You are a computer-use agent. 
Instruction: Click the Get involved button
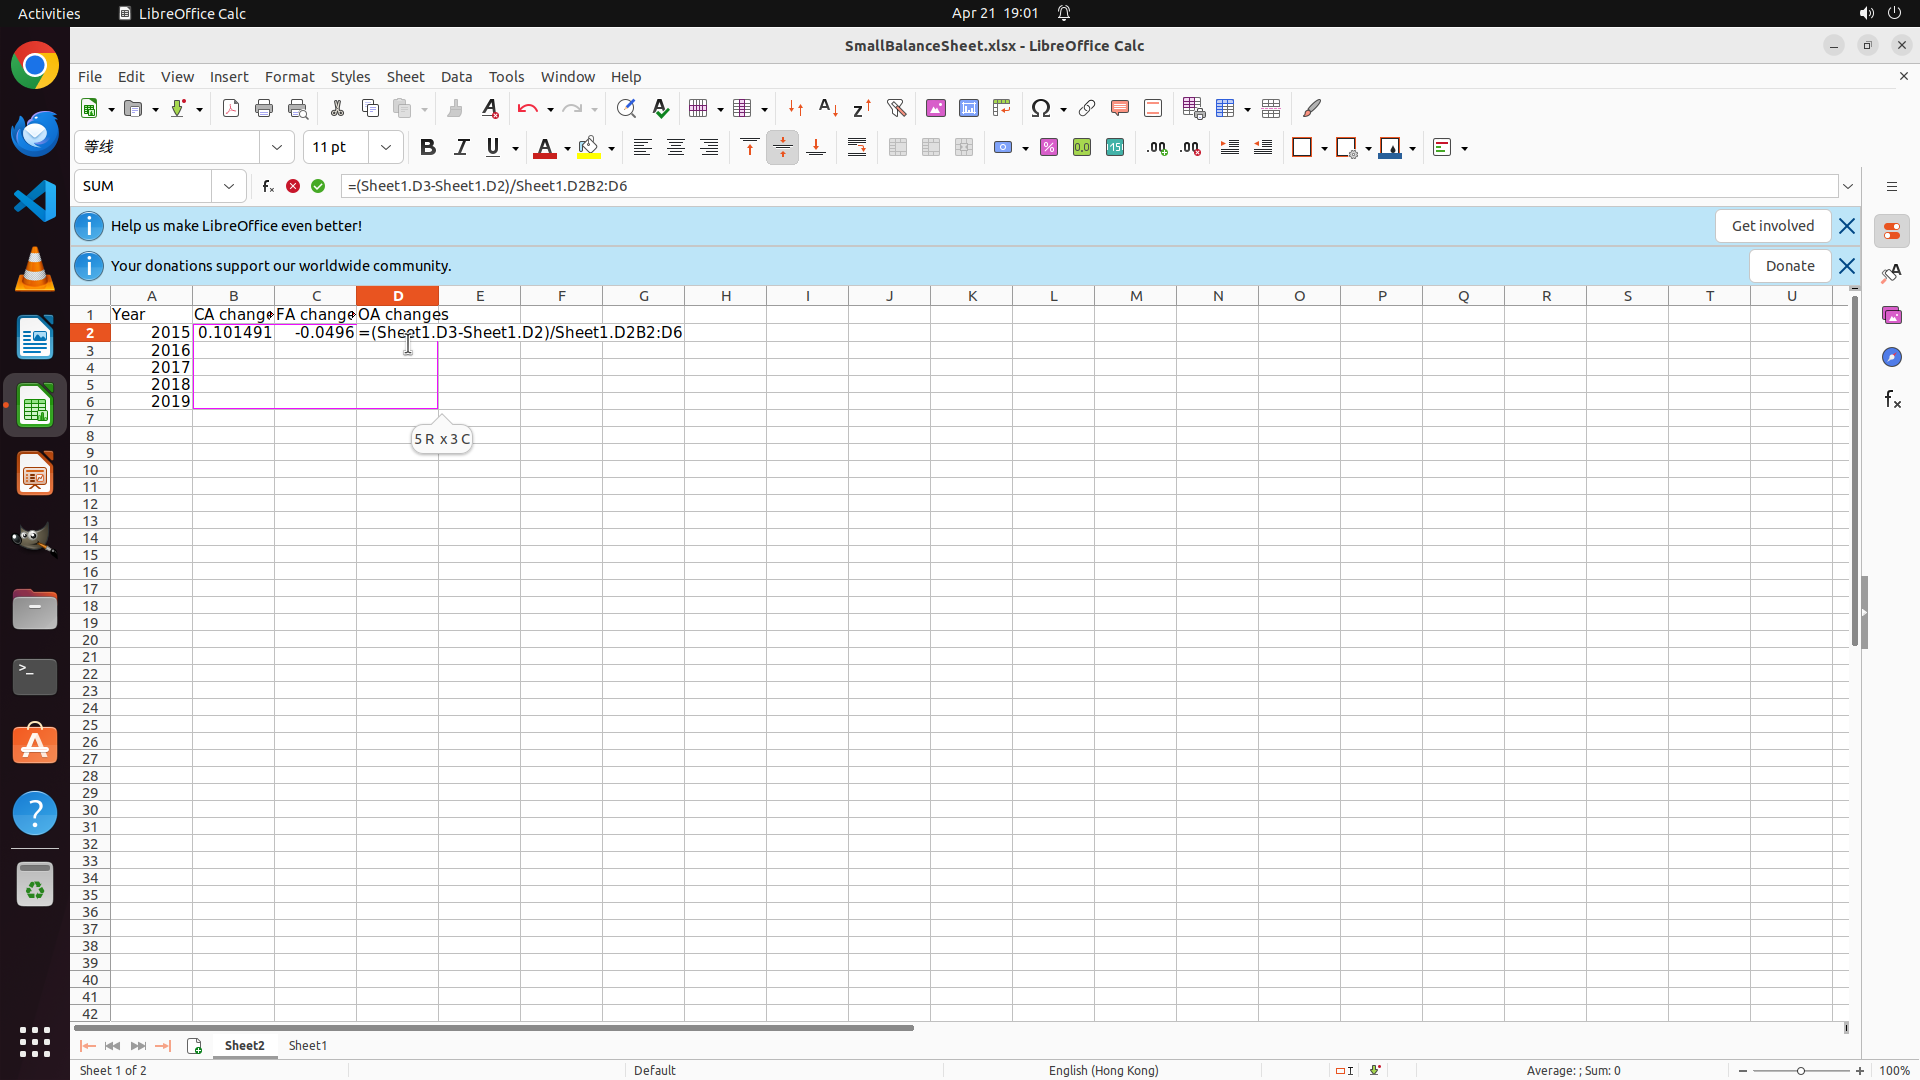pyautogui.click(x=1772, y=226)
